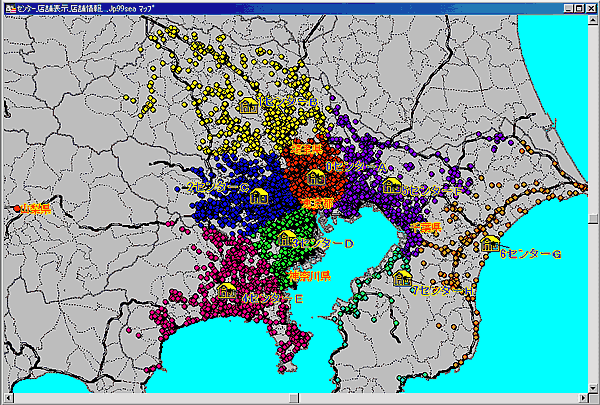
Task: Click the '5センターF' label
Action: click(432, 190)
